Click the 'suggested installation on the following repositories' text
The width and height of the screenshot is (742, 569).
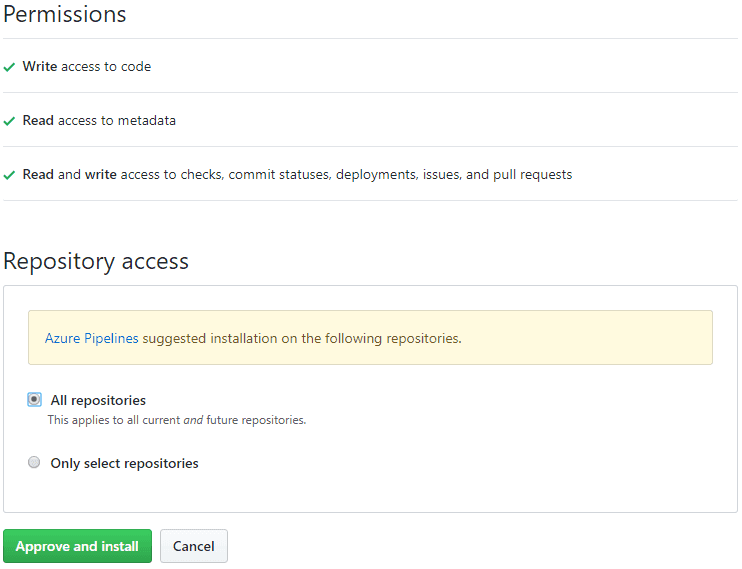point(302,338)
